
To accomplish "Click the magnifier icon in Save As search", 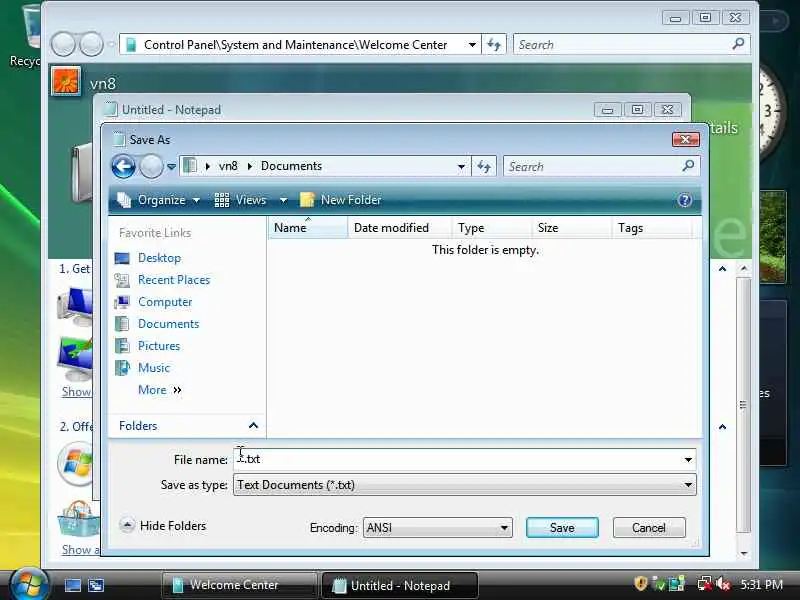I will pyautogui.click(x=688, y=166).
